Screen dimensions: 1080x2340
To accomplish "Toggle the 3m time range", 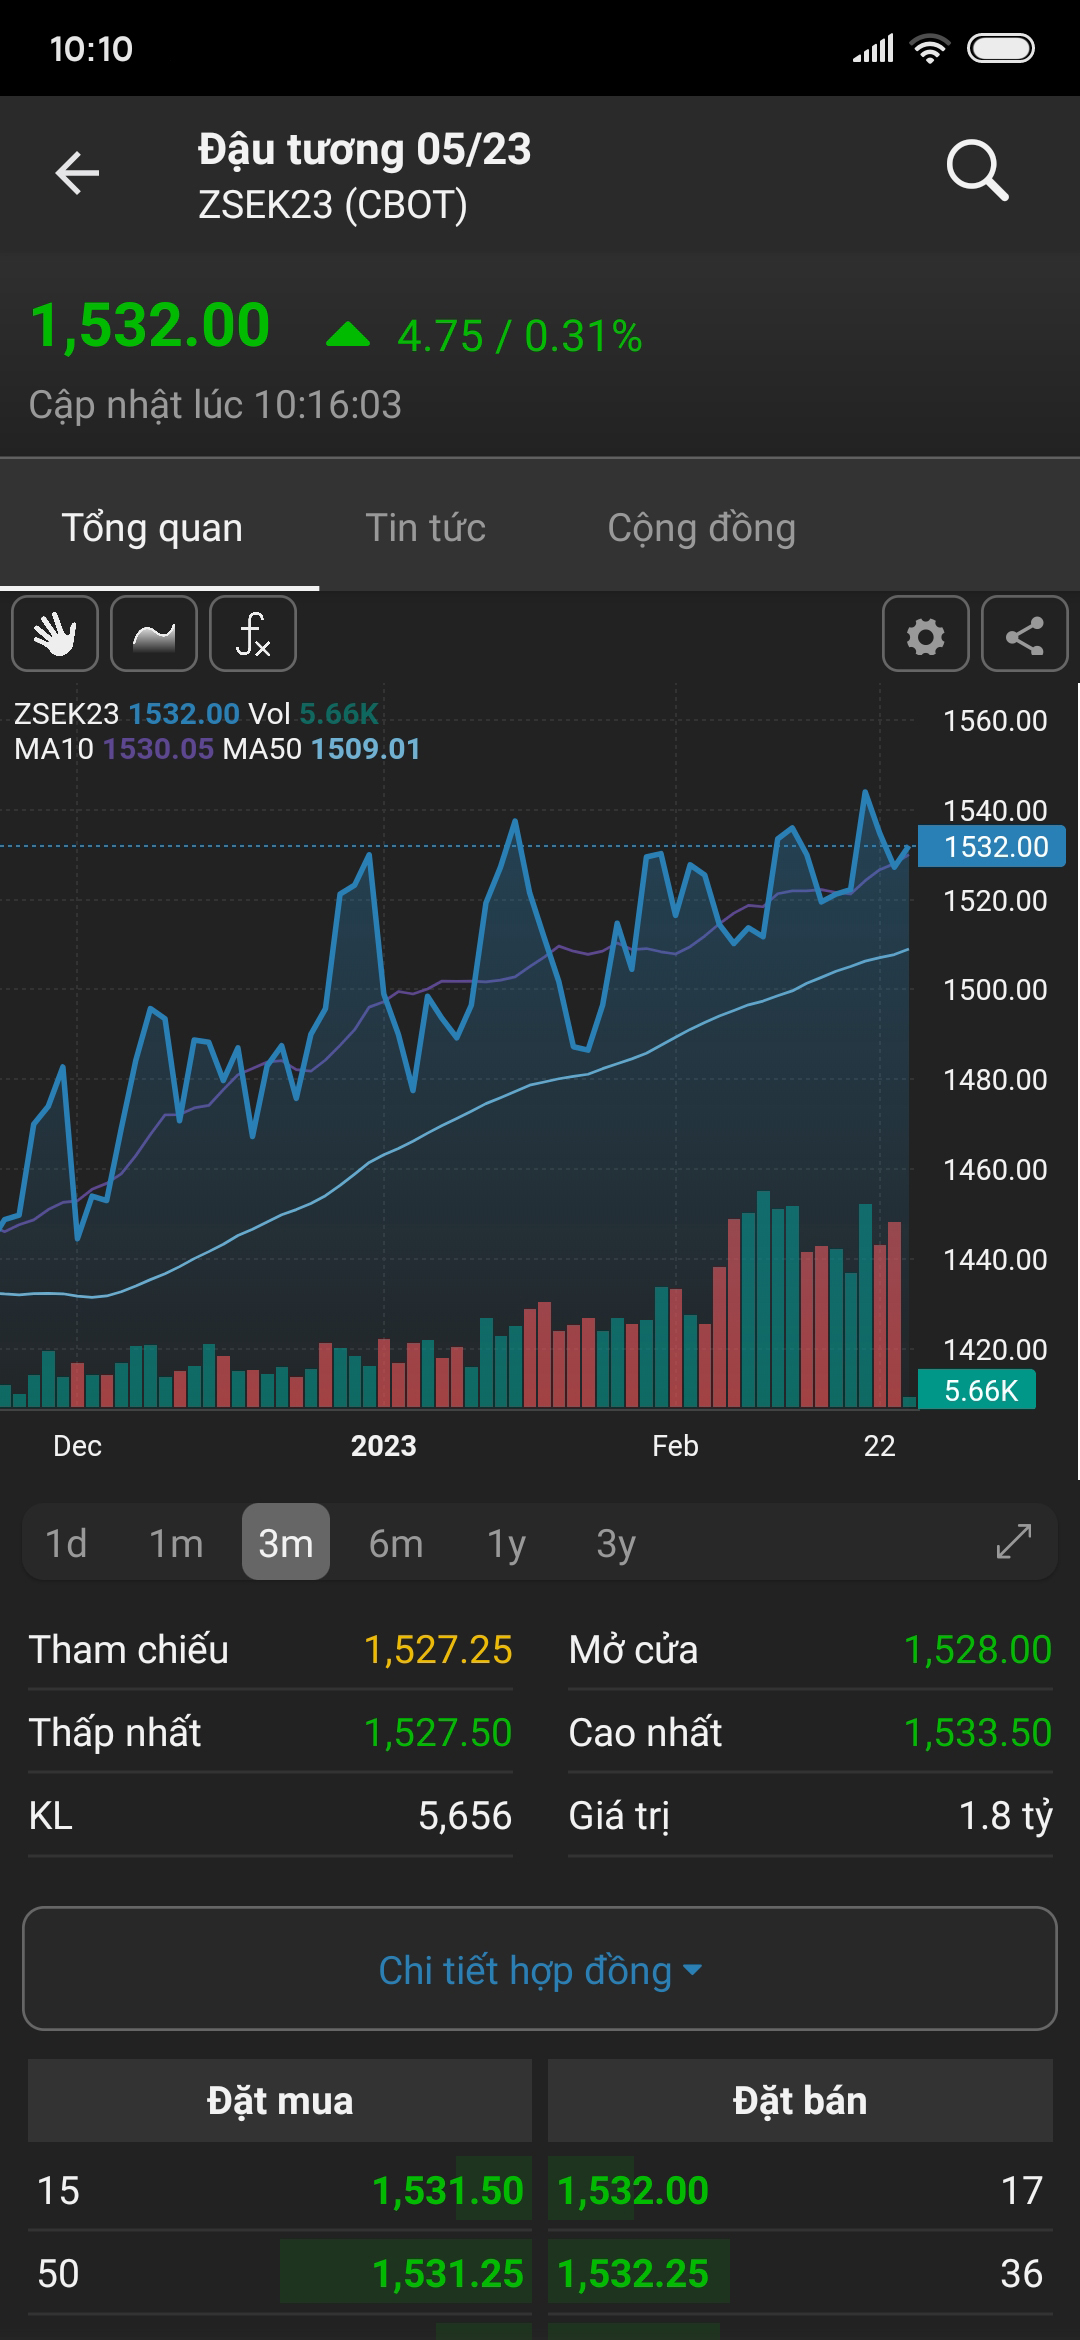I will tap(286, 1543).
